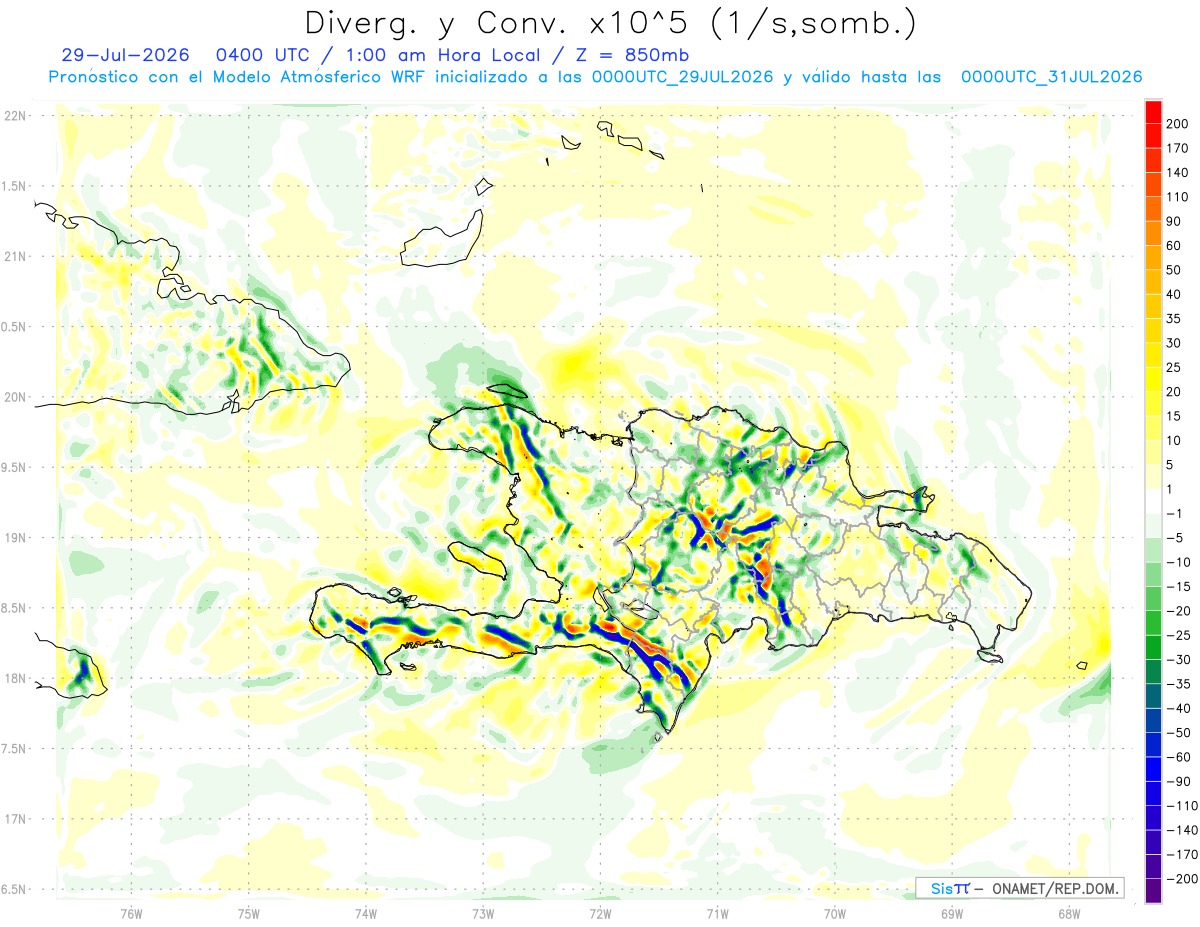Viewport: 1200px width, 927px height.
Task: Click the latitude label "8.5N"
Action: coord(15,608)
